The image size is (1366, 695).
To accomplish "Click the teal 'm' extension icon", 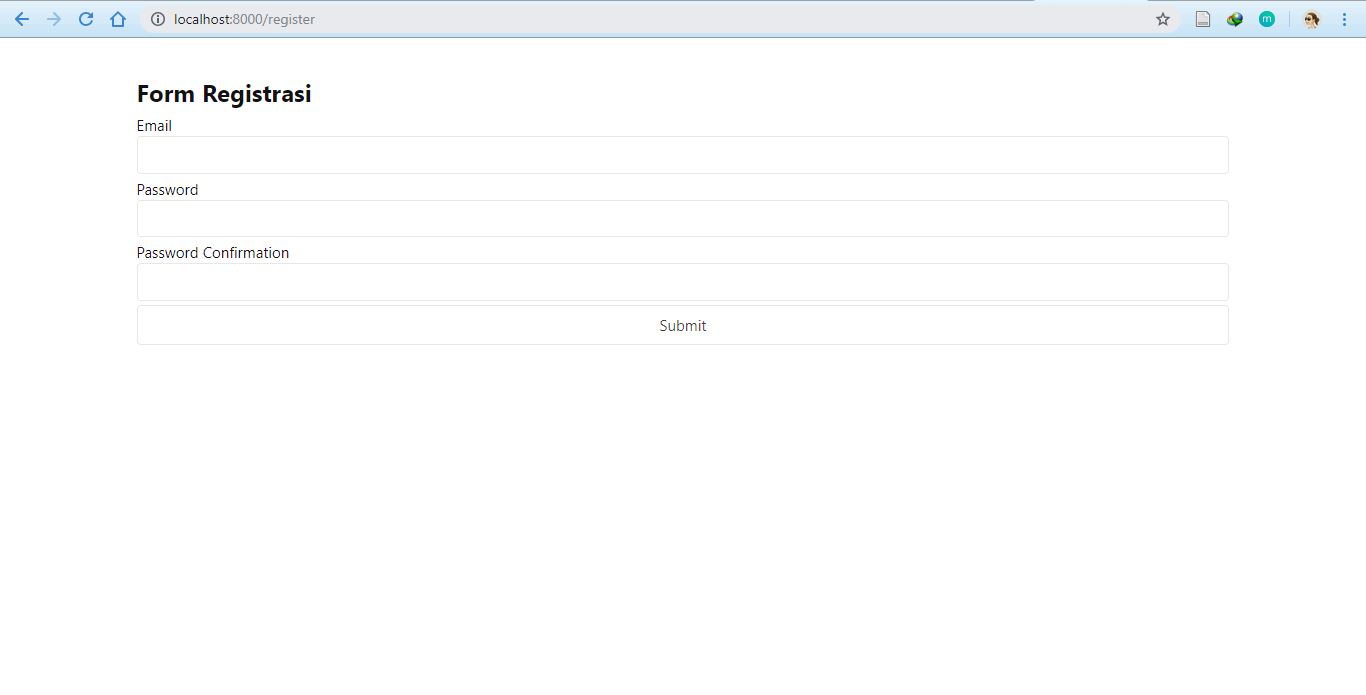I will (x=1267, y=19).
